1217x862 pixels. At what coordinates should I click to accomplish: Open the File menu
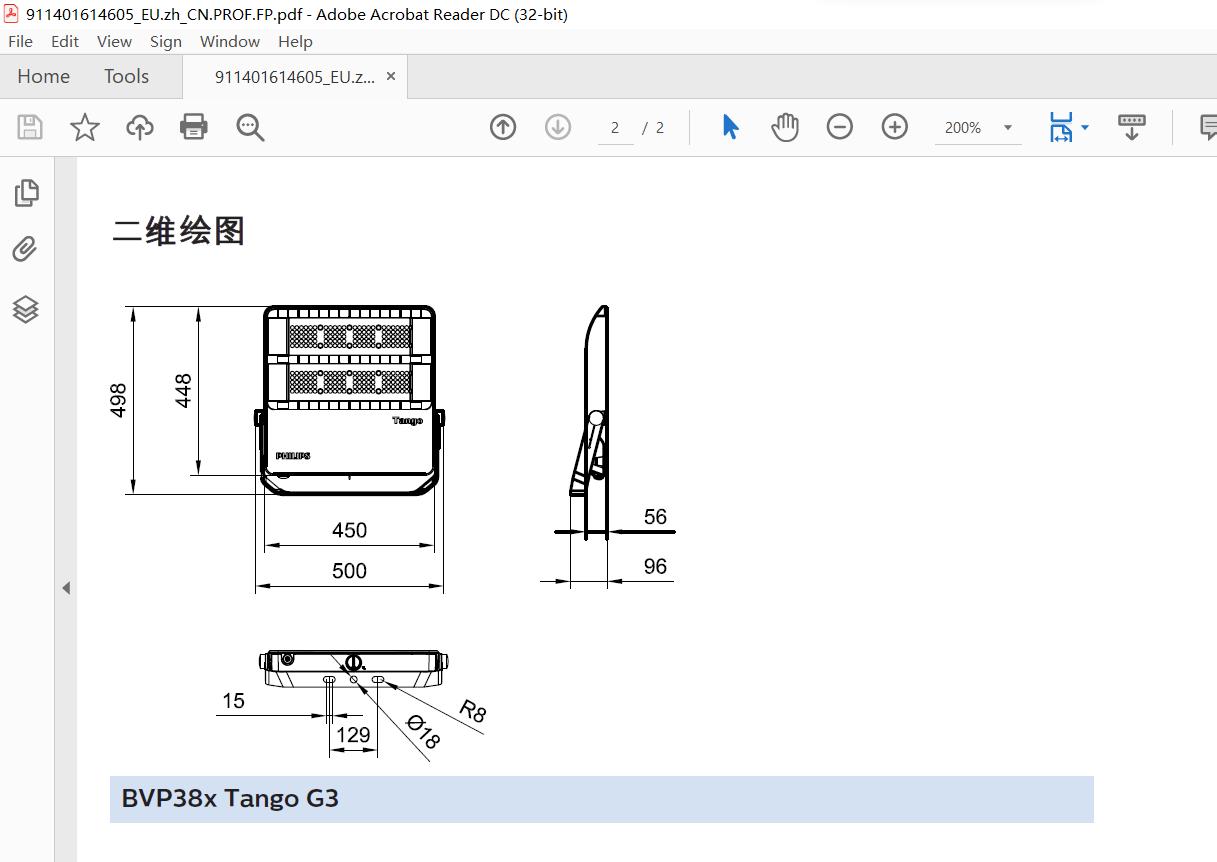pos(20,41)
